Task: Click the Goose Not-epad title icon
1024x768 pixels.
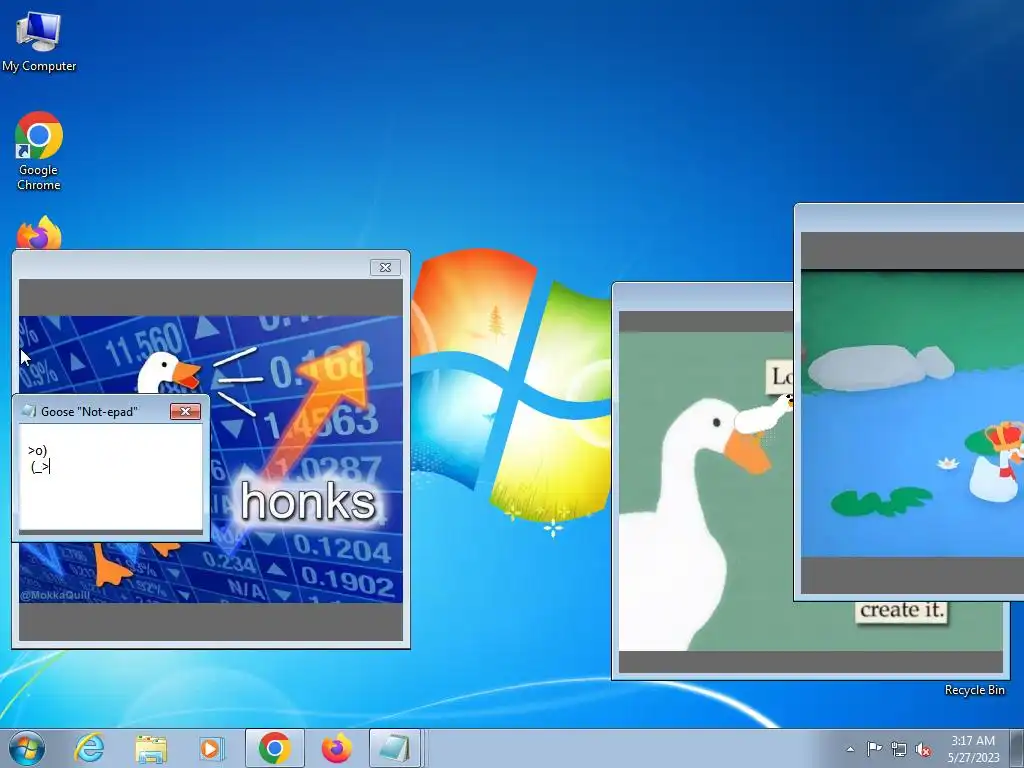Action: (x=29, y=411)
